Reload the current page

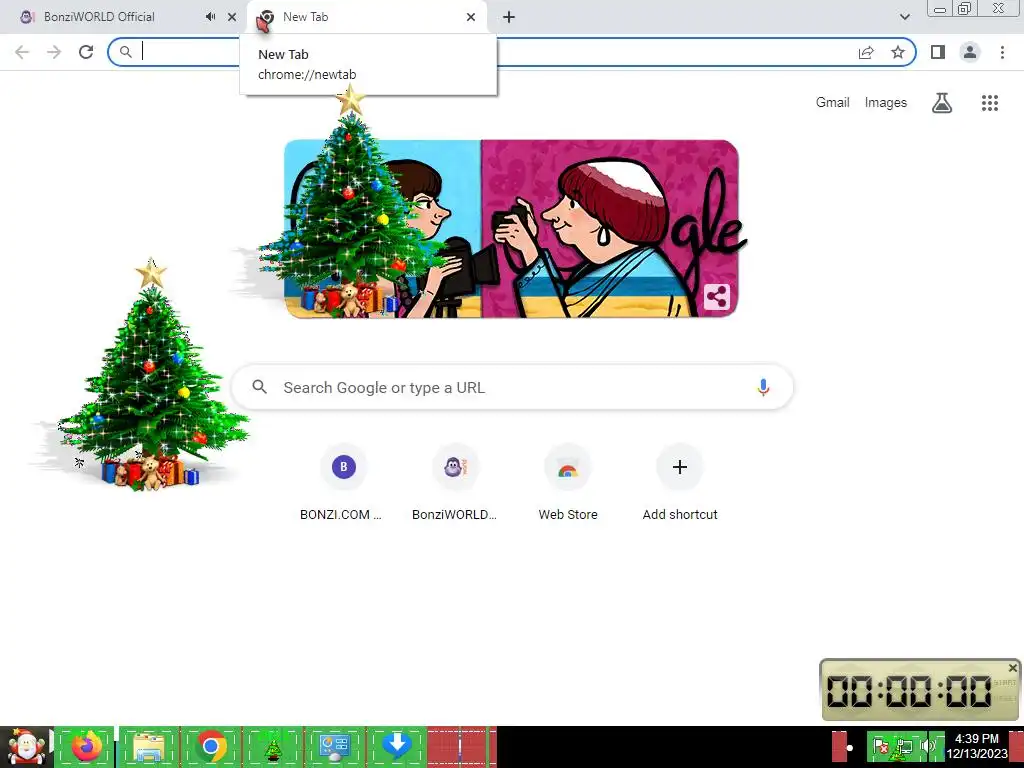pyautogui.click(x=86, y=52)
